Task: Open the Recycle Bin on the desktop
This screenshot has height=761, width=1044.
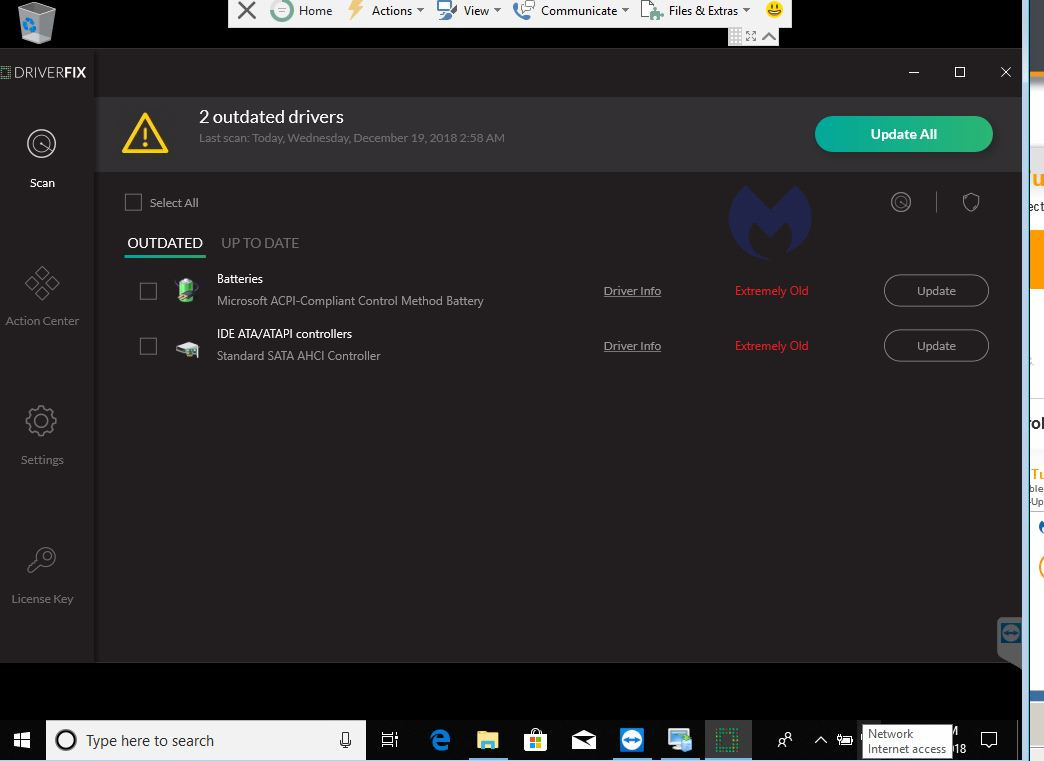Action: pos(35,22)
